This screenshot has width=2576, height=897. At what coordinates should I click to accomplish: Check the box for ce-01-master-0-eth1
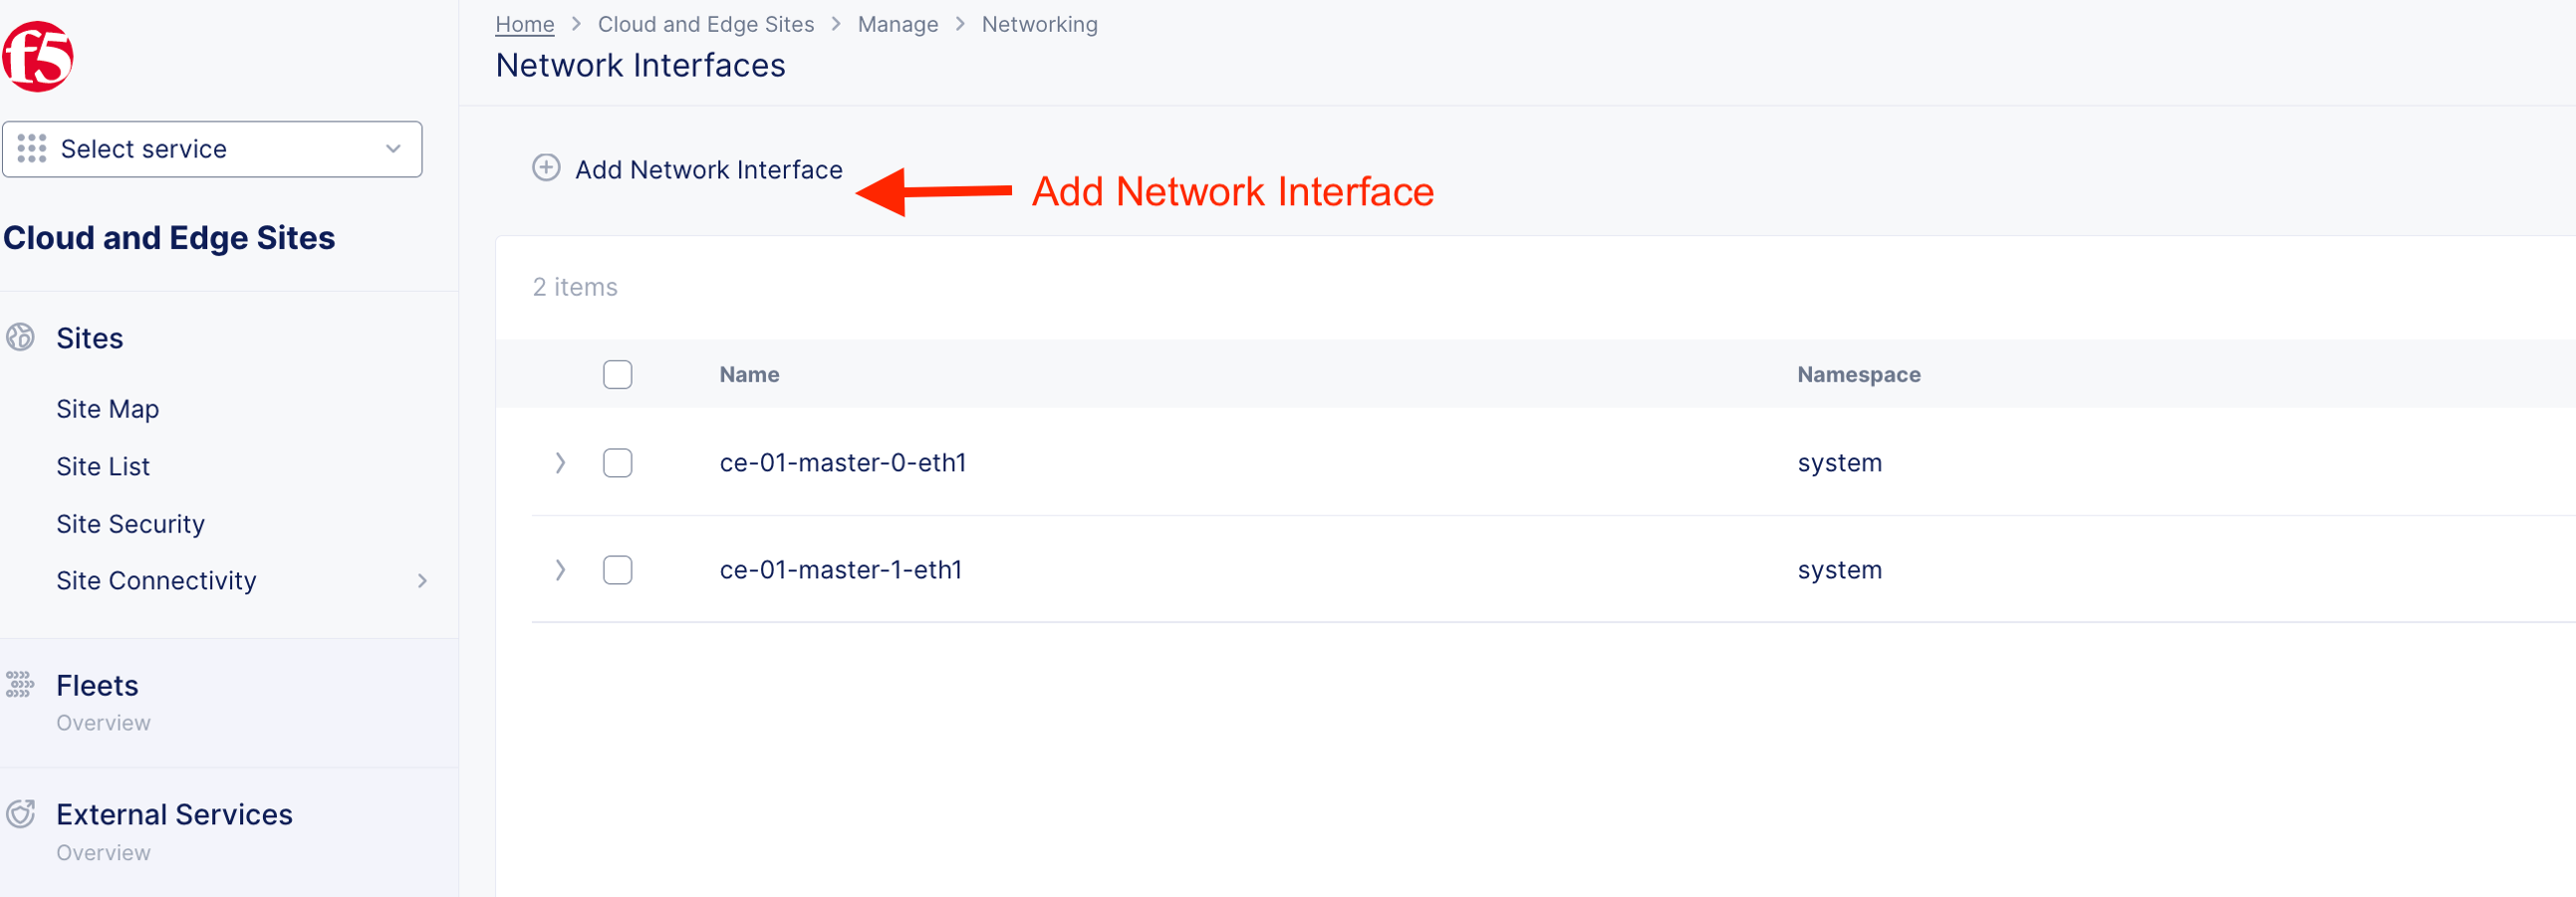(618, 463)
